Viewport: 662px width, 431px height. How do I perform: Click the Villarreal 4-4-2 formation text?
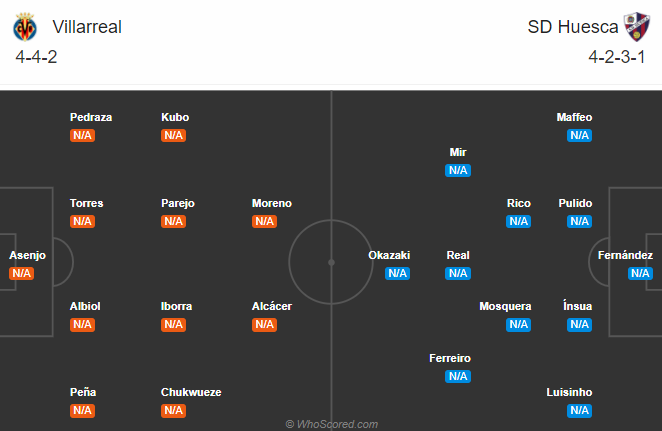[36, 57]
